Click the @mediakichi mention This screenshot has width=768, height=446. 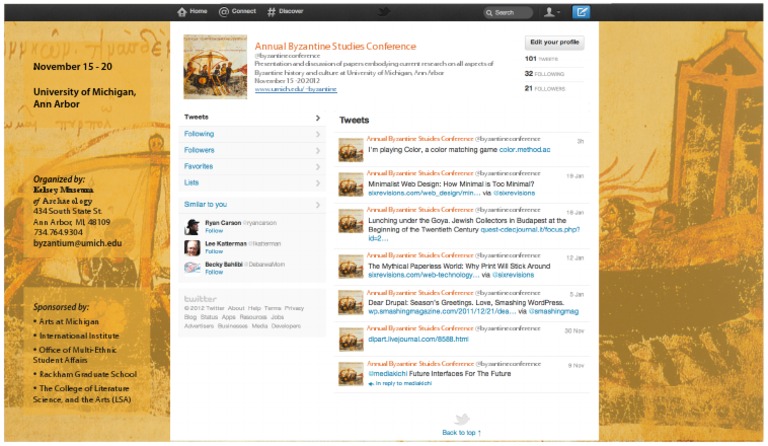tap(387, 374)
